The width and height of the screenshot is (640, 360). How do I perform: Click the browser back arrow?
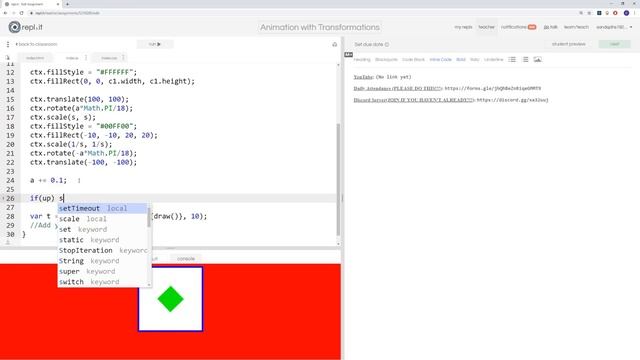tap(5, 13)
